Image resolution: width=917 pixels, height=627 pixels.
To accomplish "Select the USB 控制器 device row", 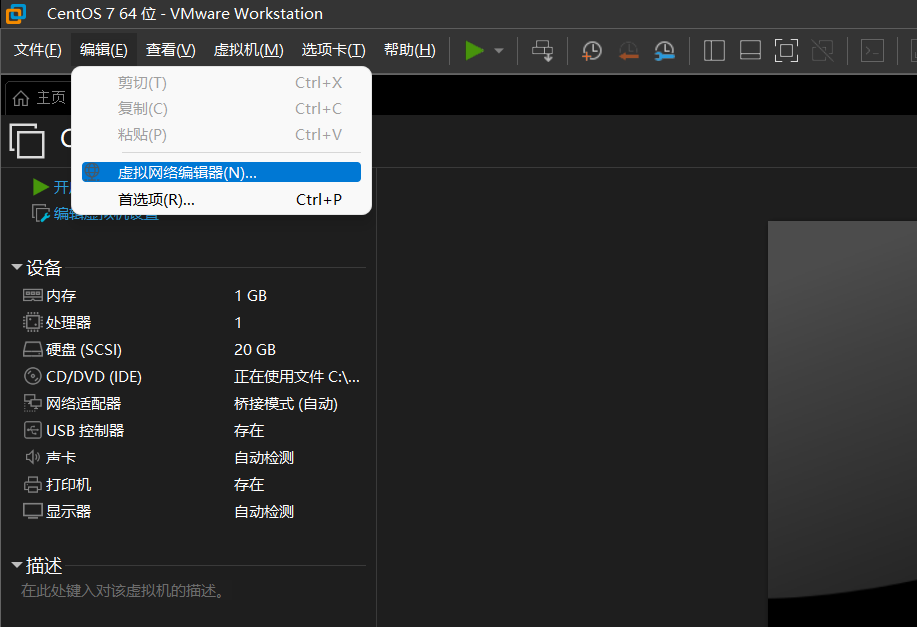I will (192, 430).
